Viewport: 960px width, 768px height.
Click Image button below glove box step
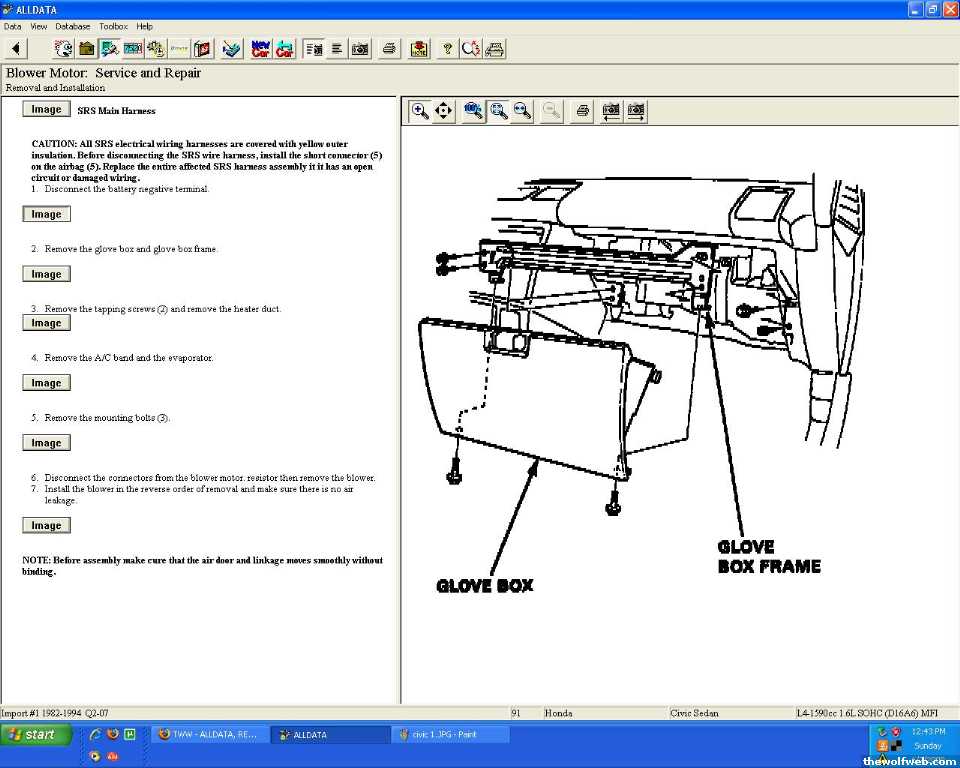coord(46,274)
